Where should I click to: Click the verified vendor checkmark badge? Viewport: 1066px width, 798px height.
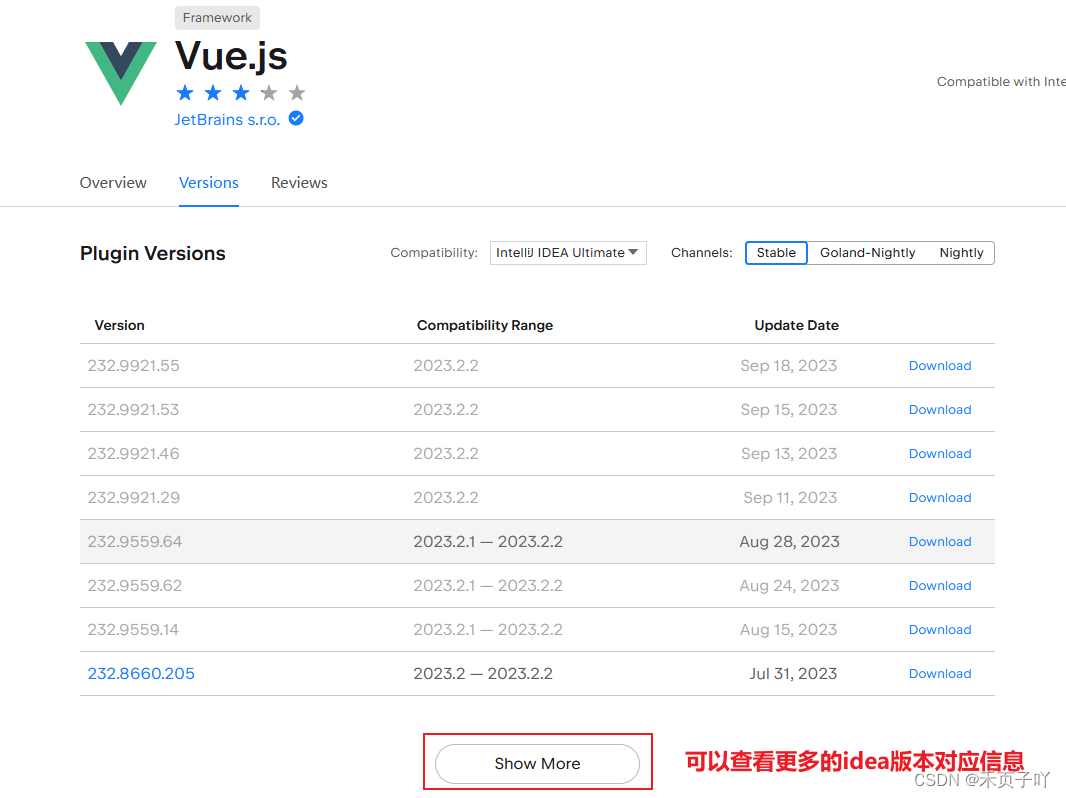[296, 118]
